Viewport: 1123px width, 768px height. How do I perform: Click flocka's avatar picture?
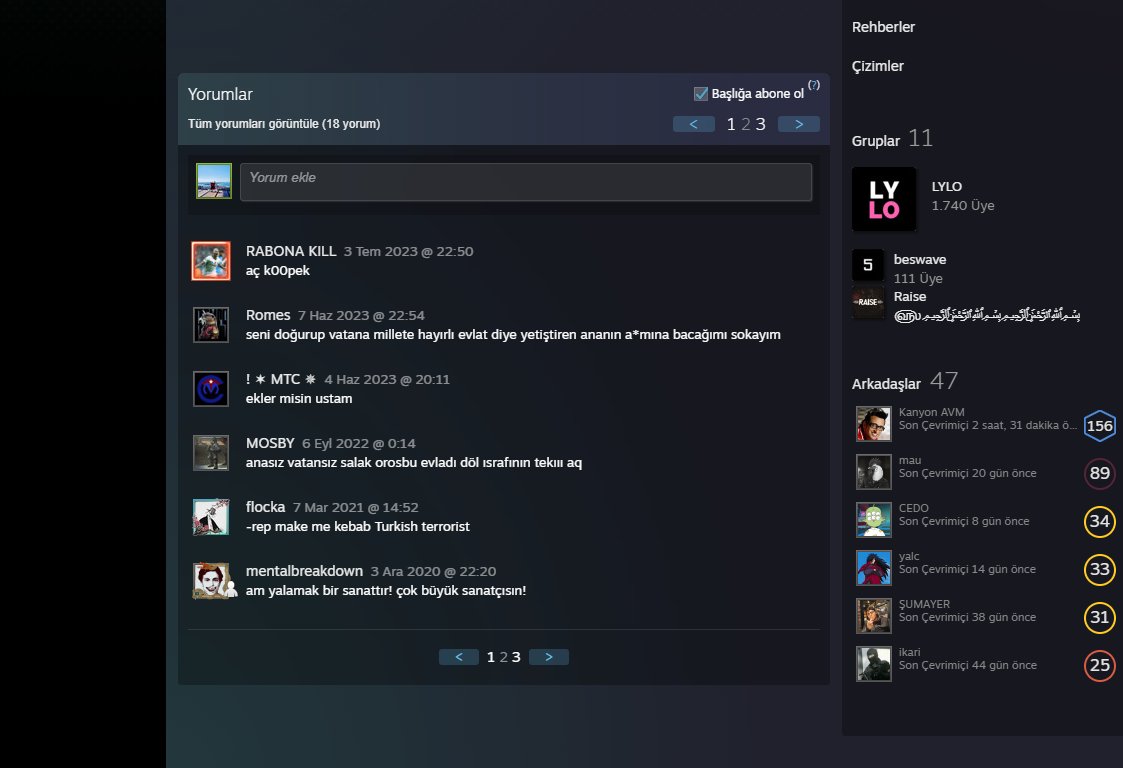(211, 517)
